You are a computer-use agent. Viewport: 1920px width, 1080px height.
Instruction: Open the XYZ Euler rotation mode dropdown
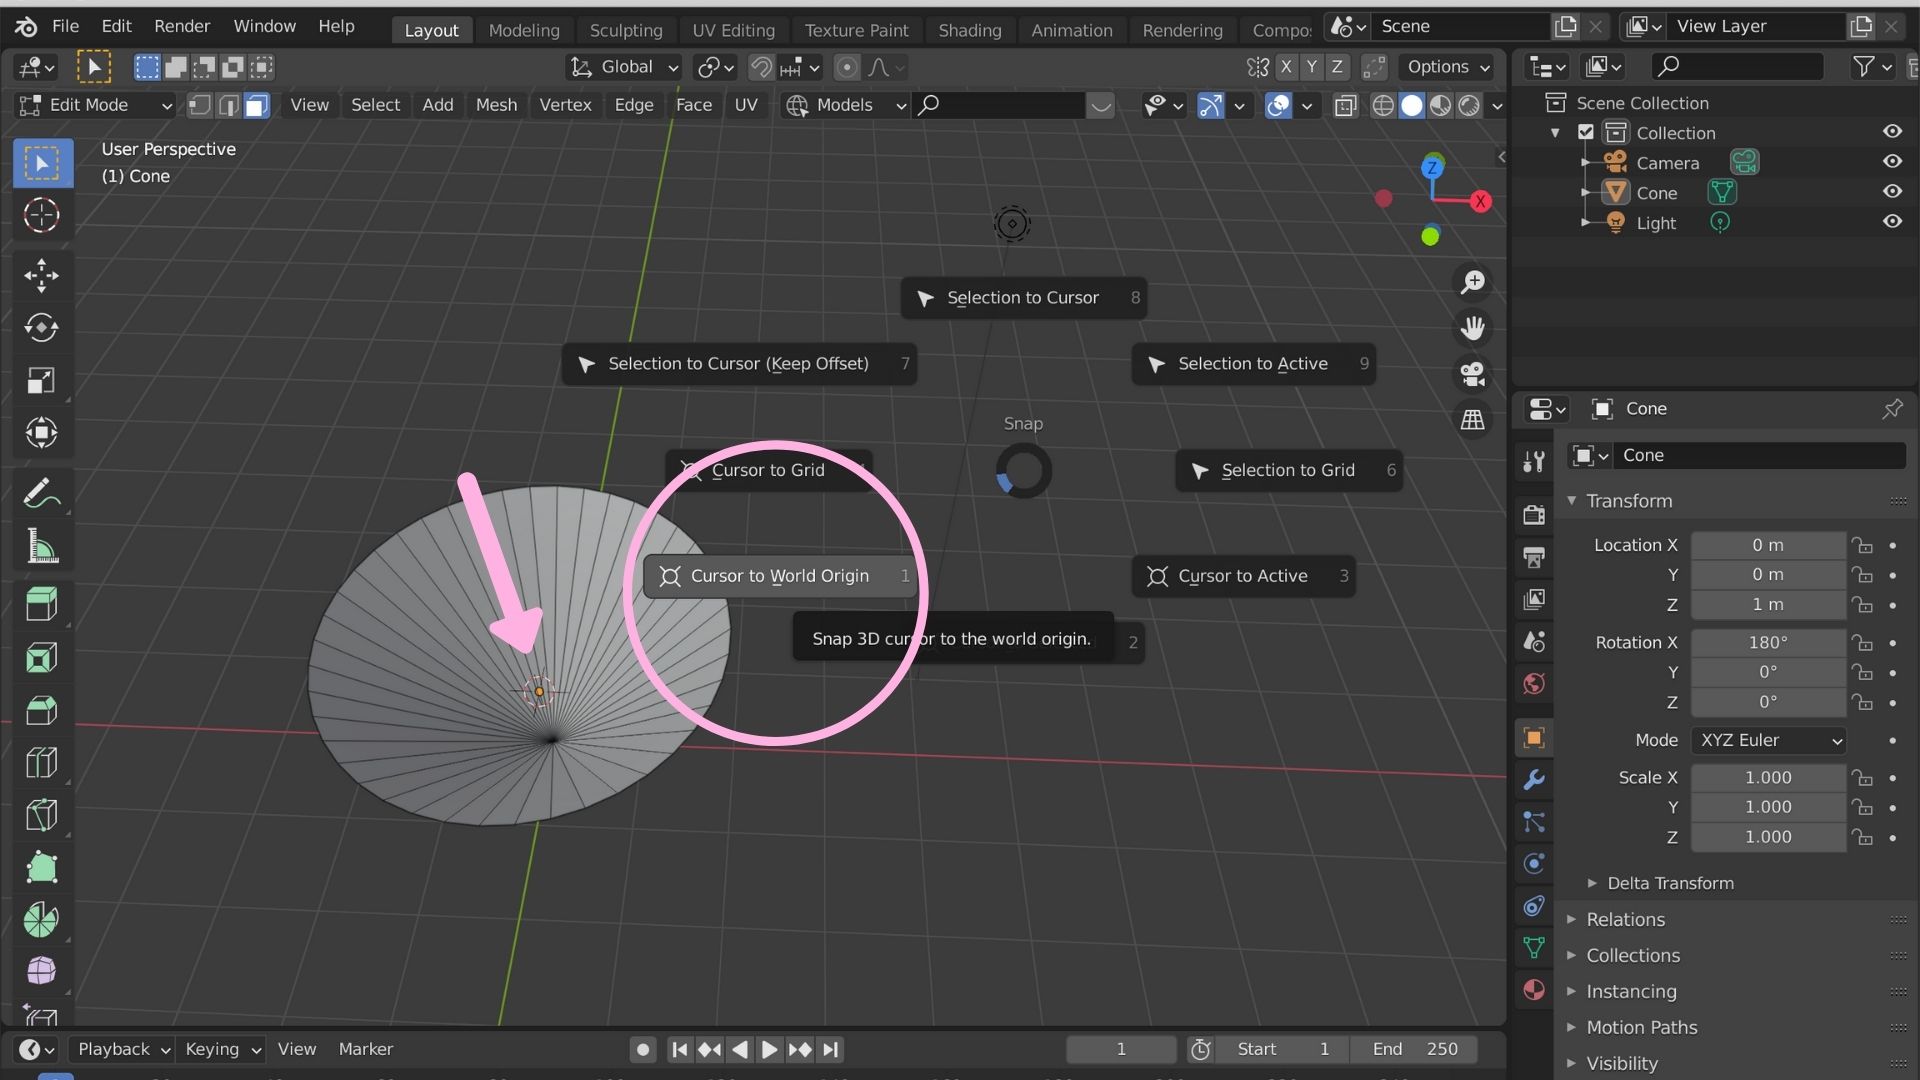[x=1766, y=740]
